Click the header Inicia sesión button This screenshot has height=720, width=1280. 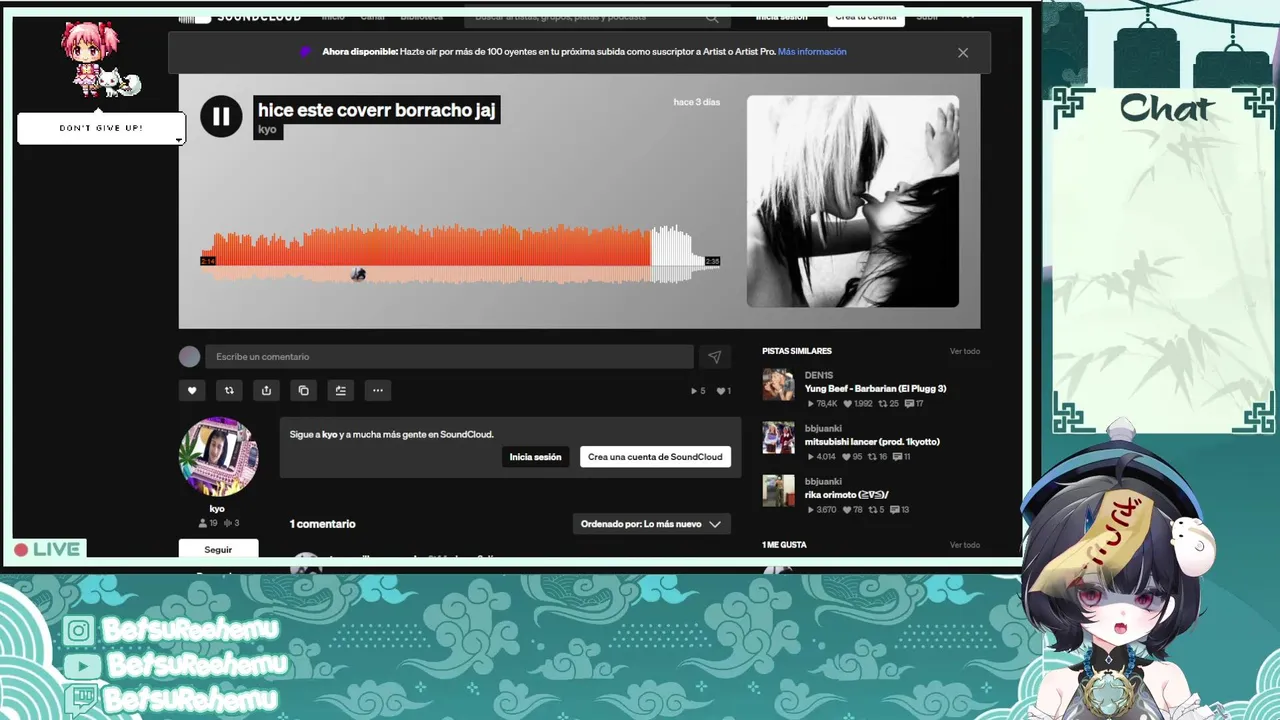coord(781,16)
